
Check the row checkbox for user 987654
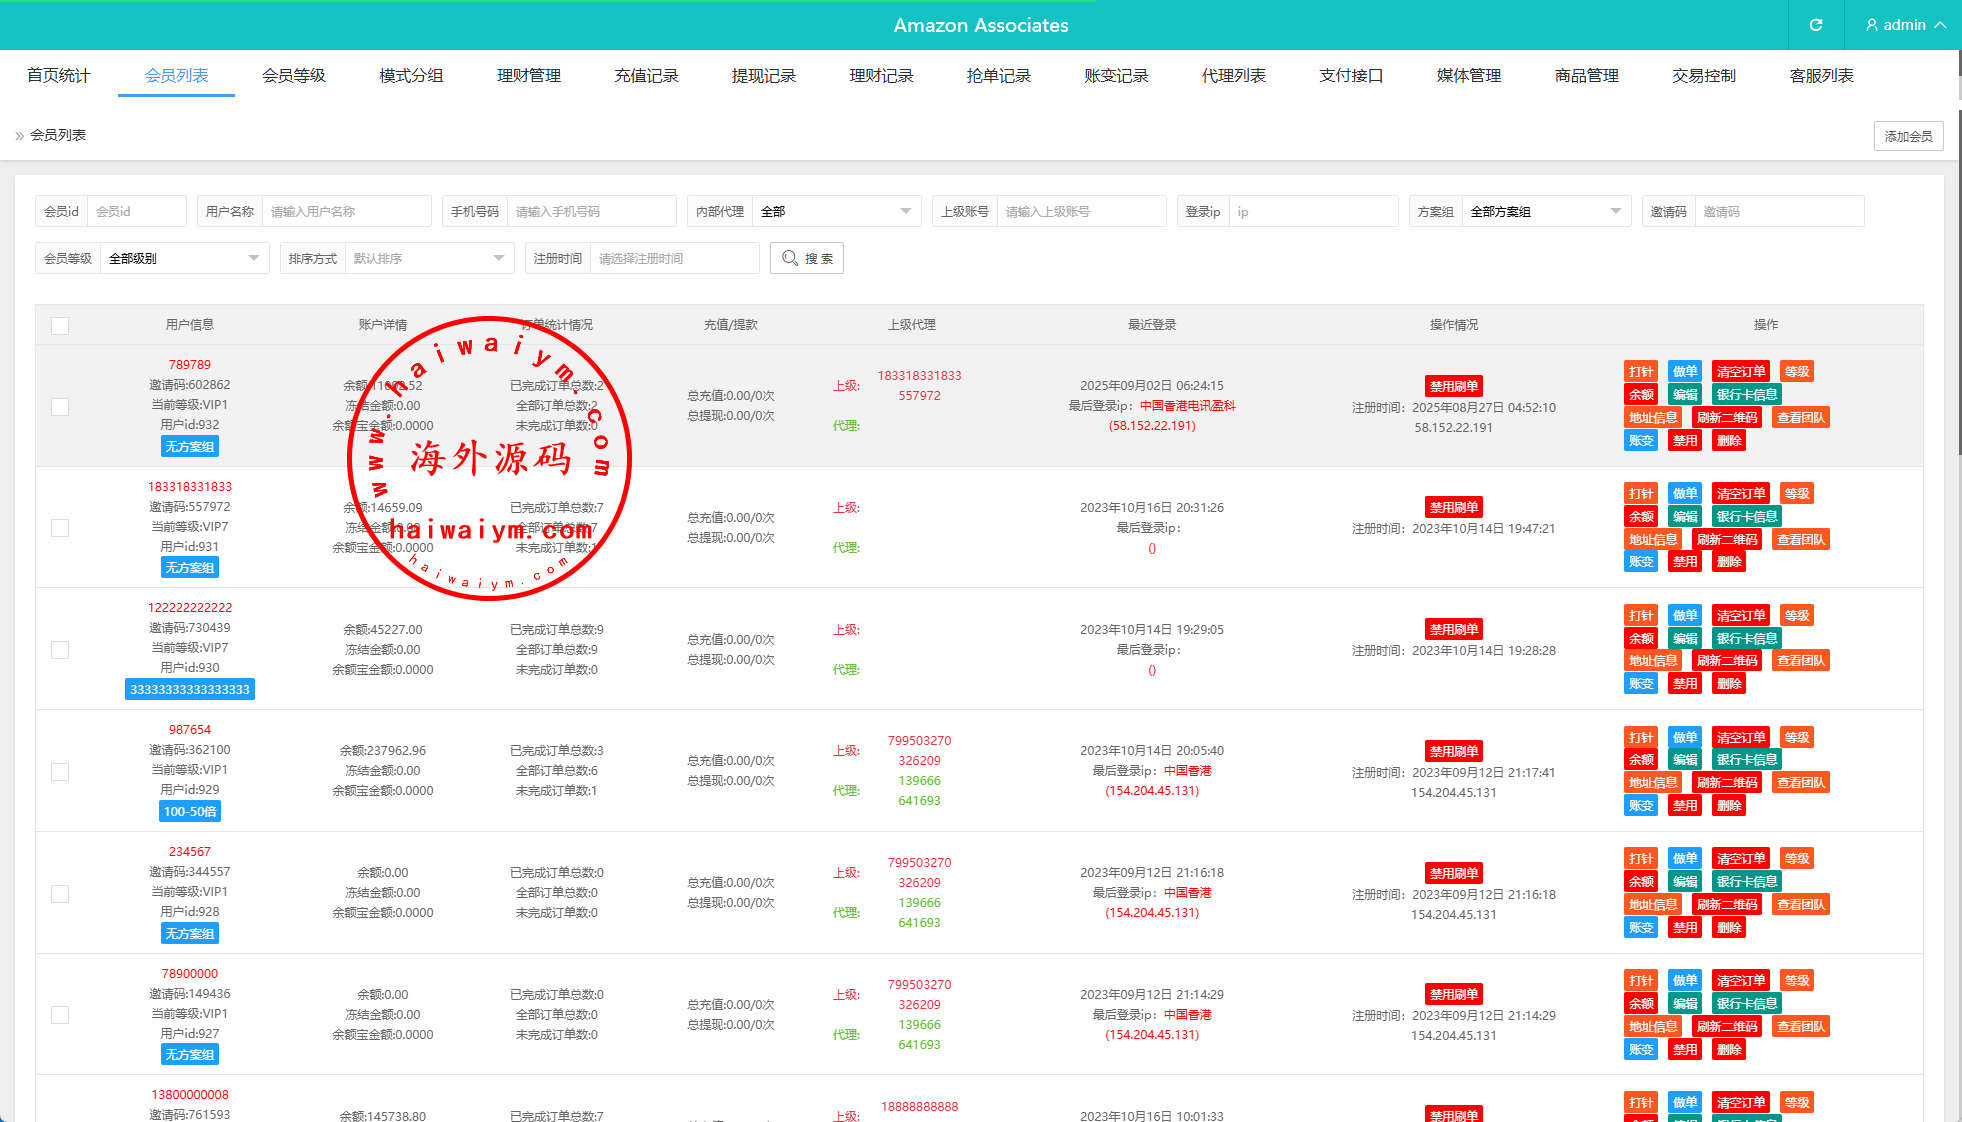(x=60, y=772)
